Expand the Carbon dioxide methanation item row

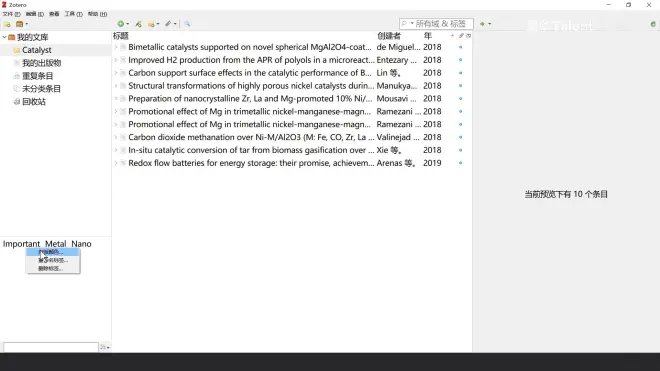coord(116,137)
